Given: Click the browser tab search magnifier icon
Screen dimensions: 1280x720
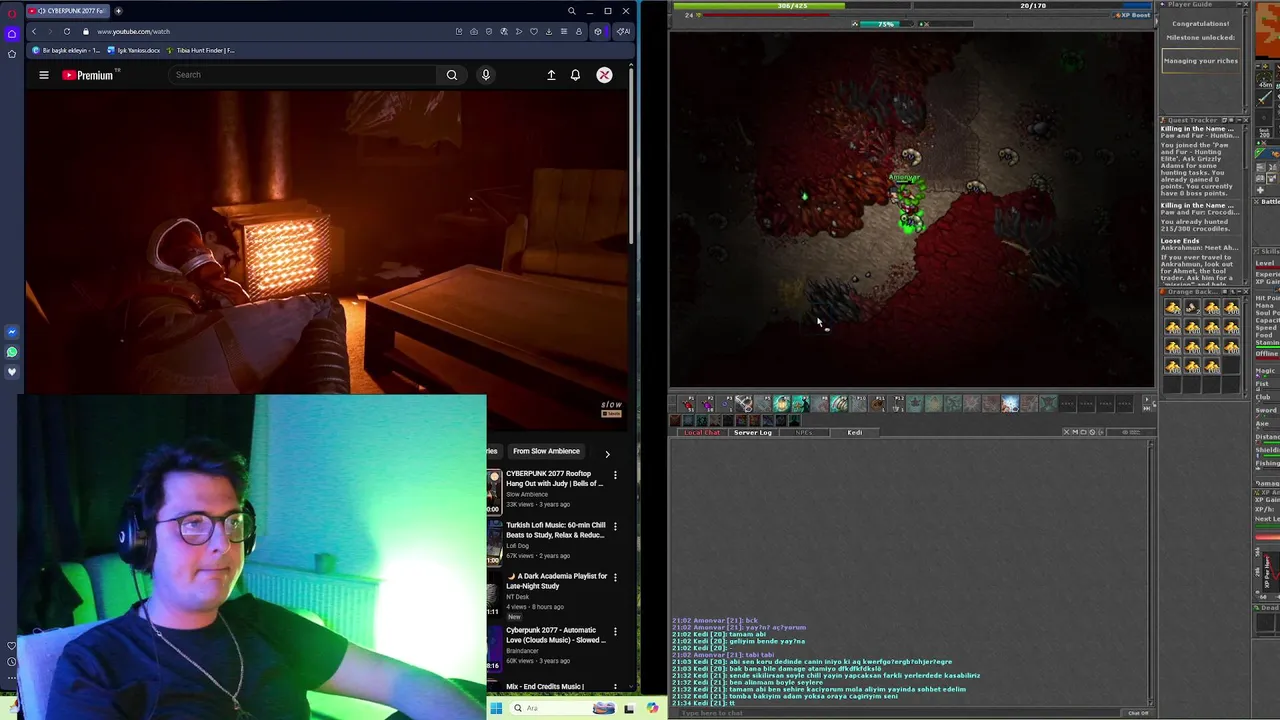Looking at the screenshot, I should click(572, 11).
